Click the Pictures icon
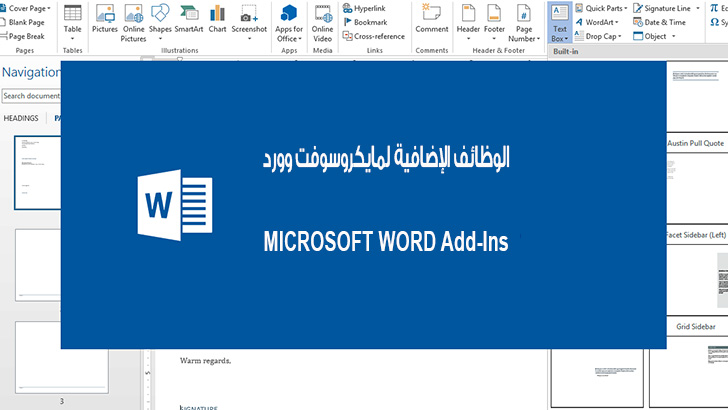The height and width of the screenshot is (410, 728). (104, 19)
